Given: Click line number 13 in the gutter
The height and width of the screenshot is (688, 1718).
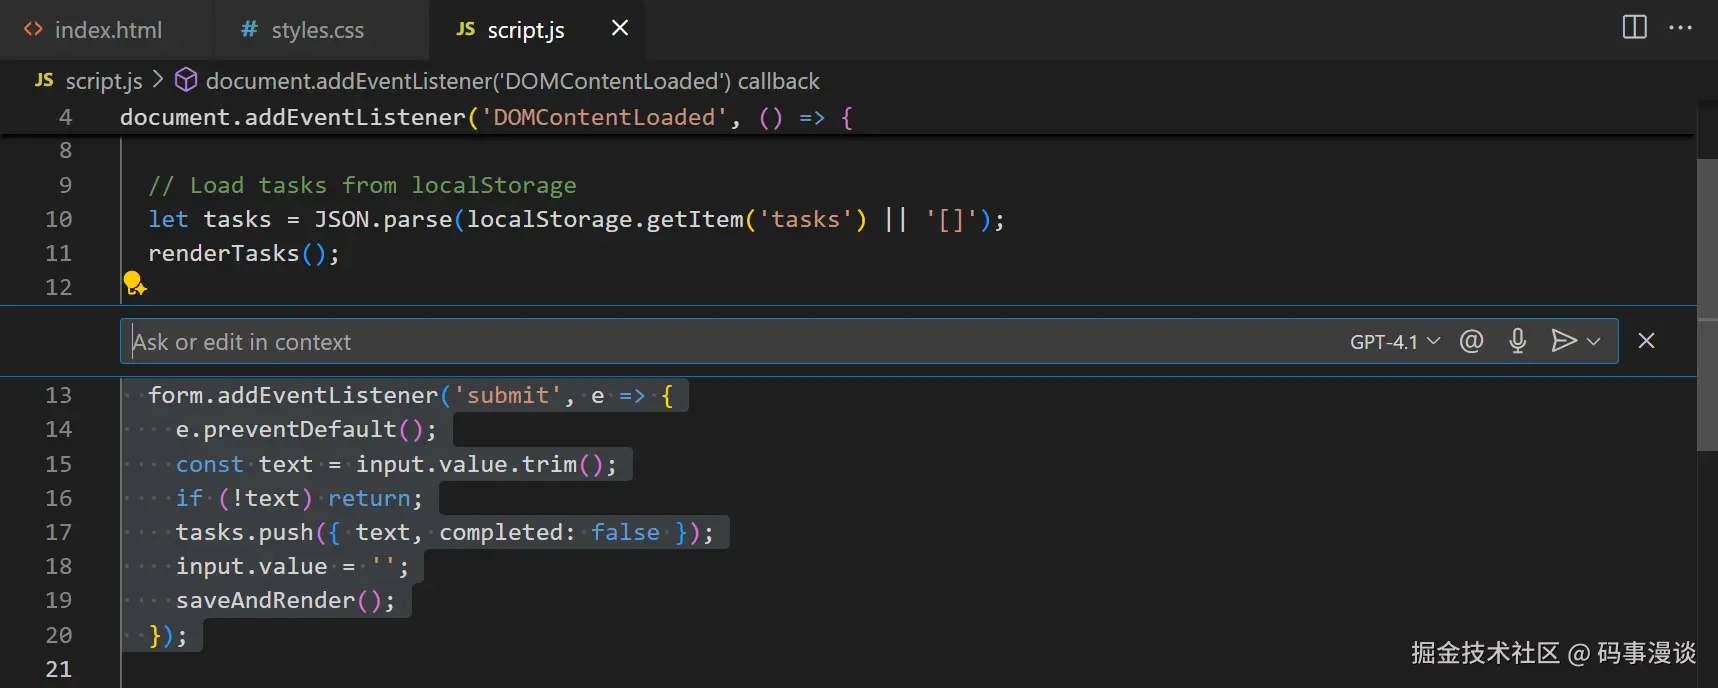Looking at the screenshot, I should click(58, 395).
